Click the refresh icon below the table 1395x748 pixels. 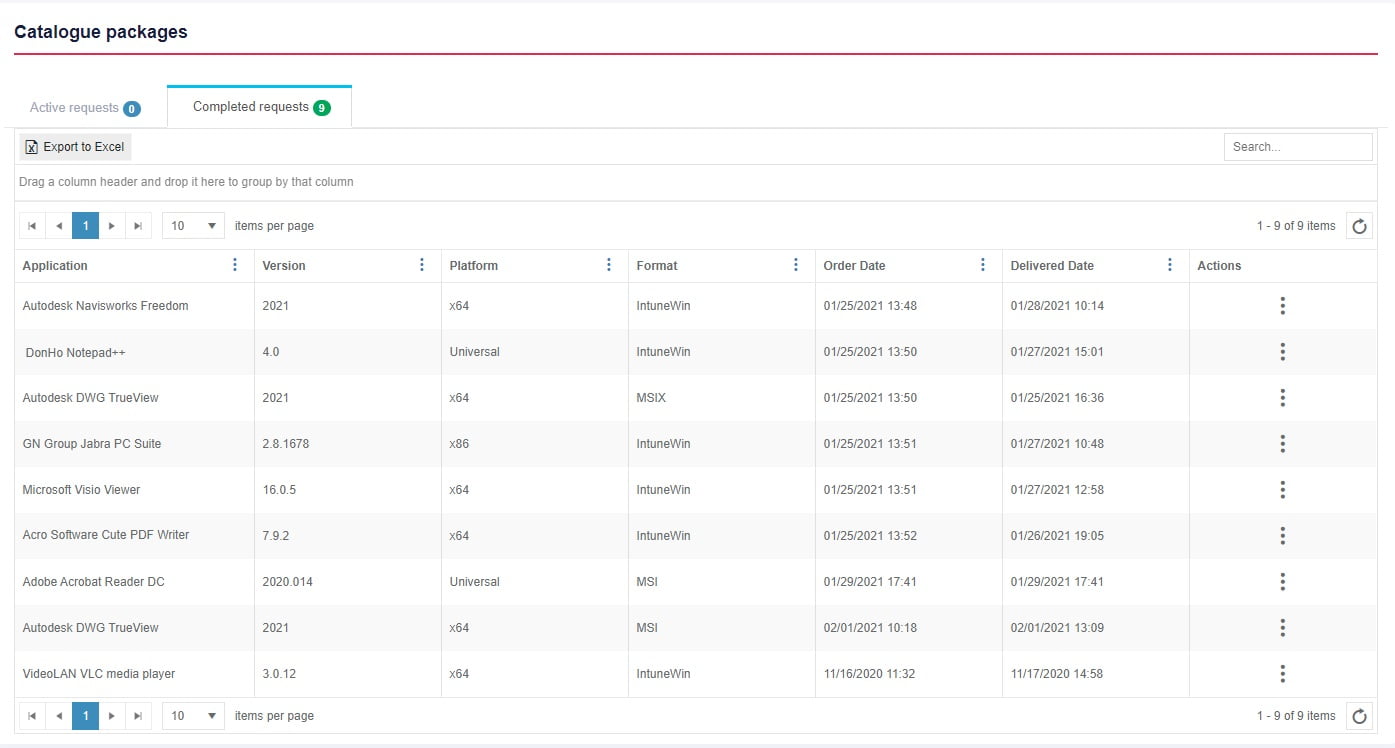(x=1359, y=716)
